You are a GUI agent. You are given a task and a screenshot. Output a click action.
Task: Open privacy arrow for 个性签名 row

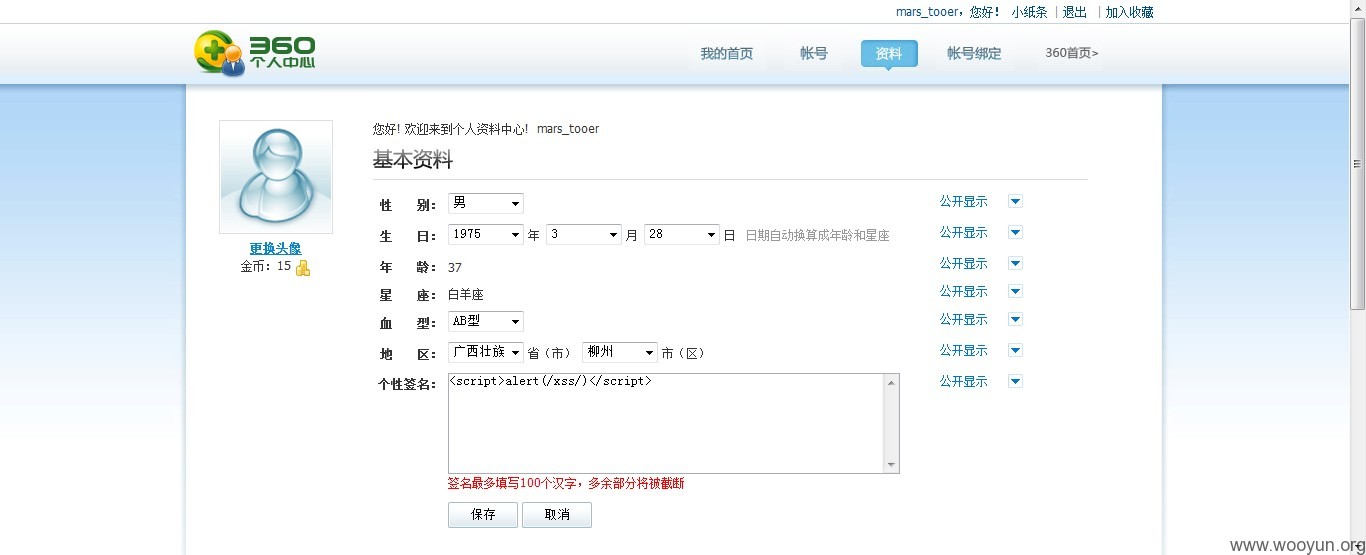tap(1015, 381)
